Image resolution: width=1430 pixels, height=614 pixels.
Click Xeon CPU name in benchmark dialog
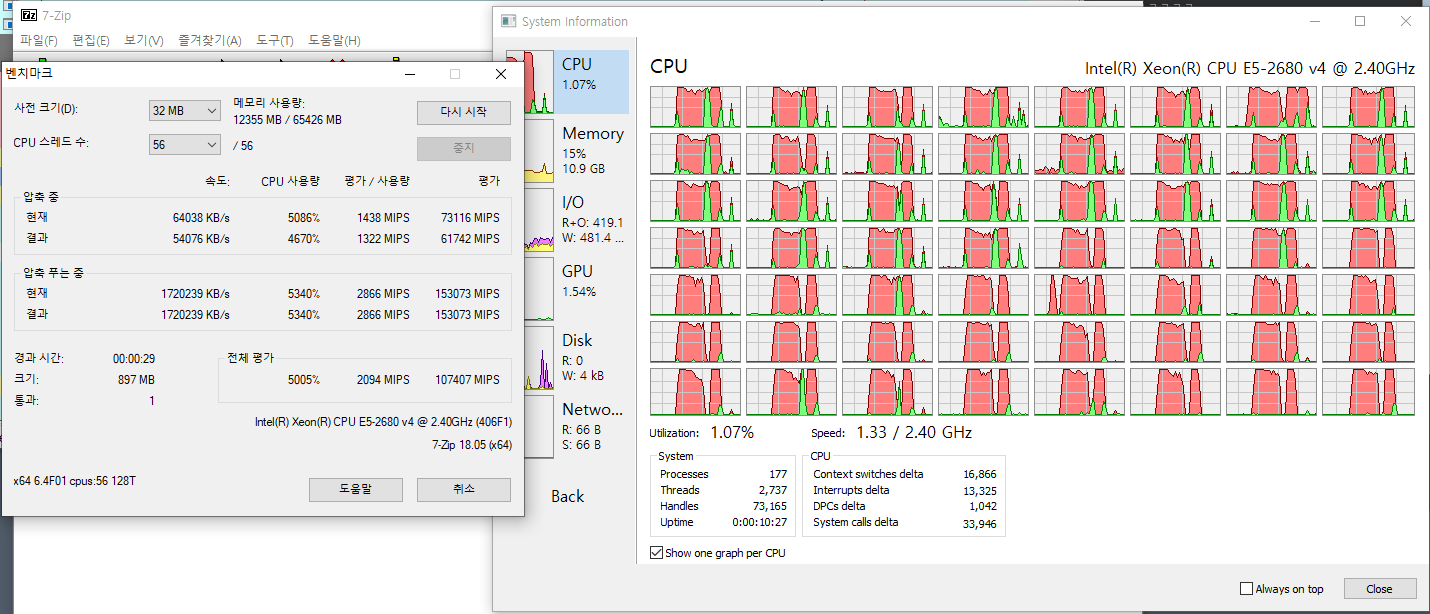[x=383, y=422]
